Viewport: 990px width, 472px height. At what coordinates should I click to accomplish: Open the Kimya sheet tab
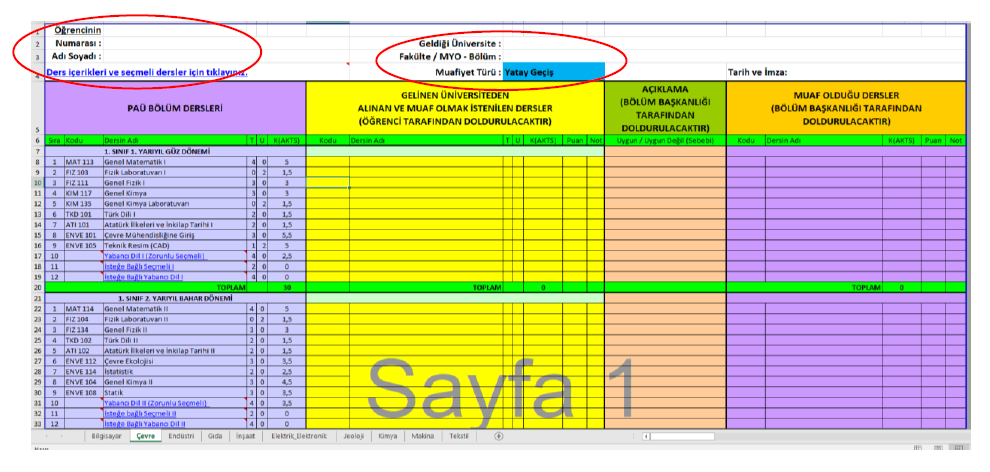(387, 436)
